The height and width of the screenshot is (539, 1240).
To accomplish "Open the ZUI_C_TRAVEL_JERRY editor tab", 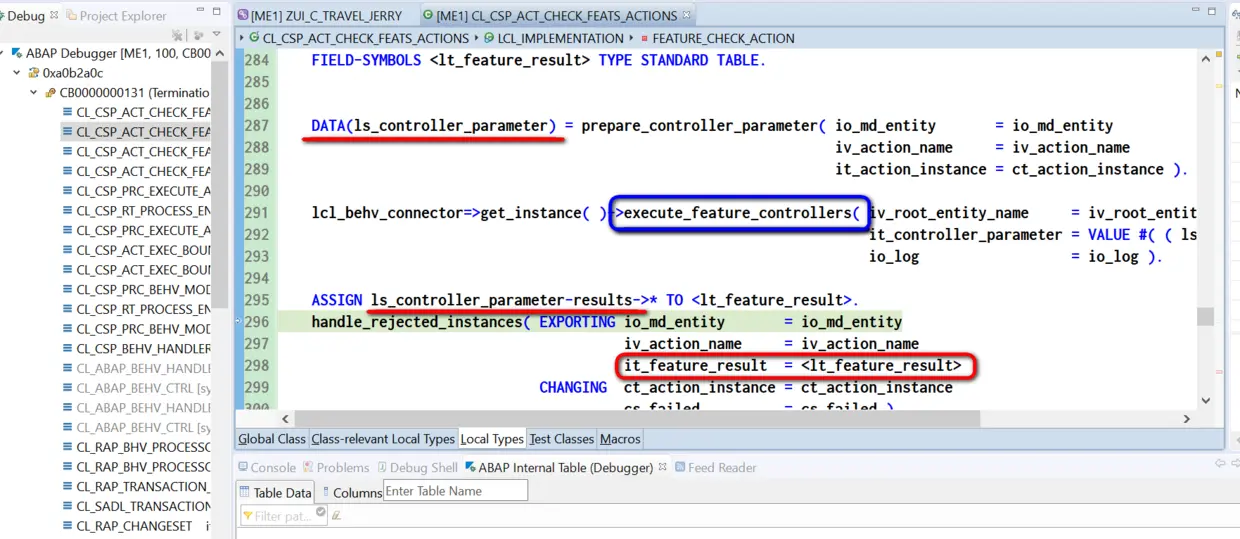I will tap(320, 15).
